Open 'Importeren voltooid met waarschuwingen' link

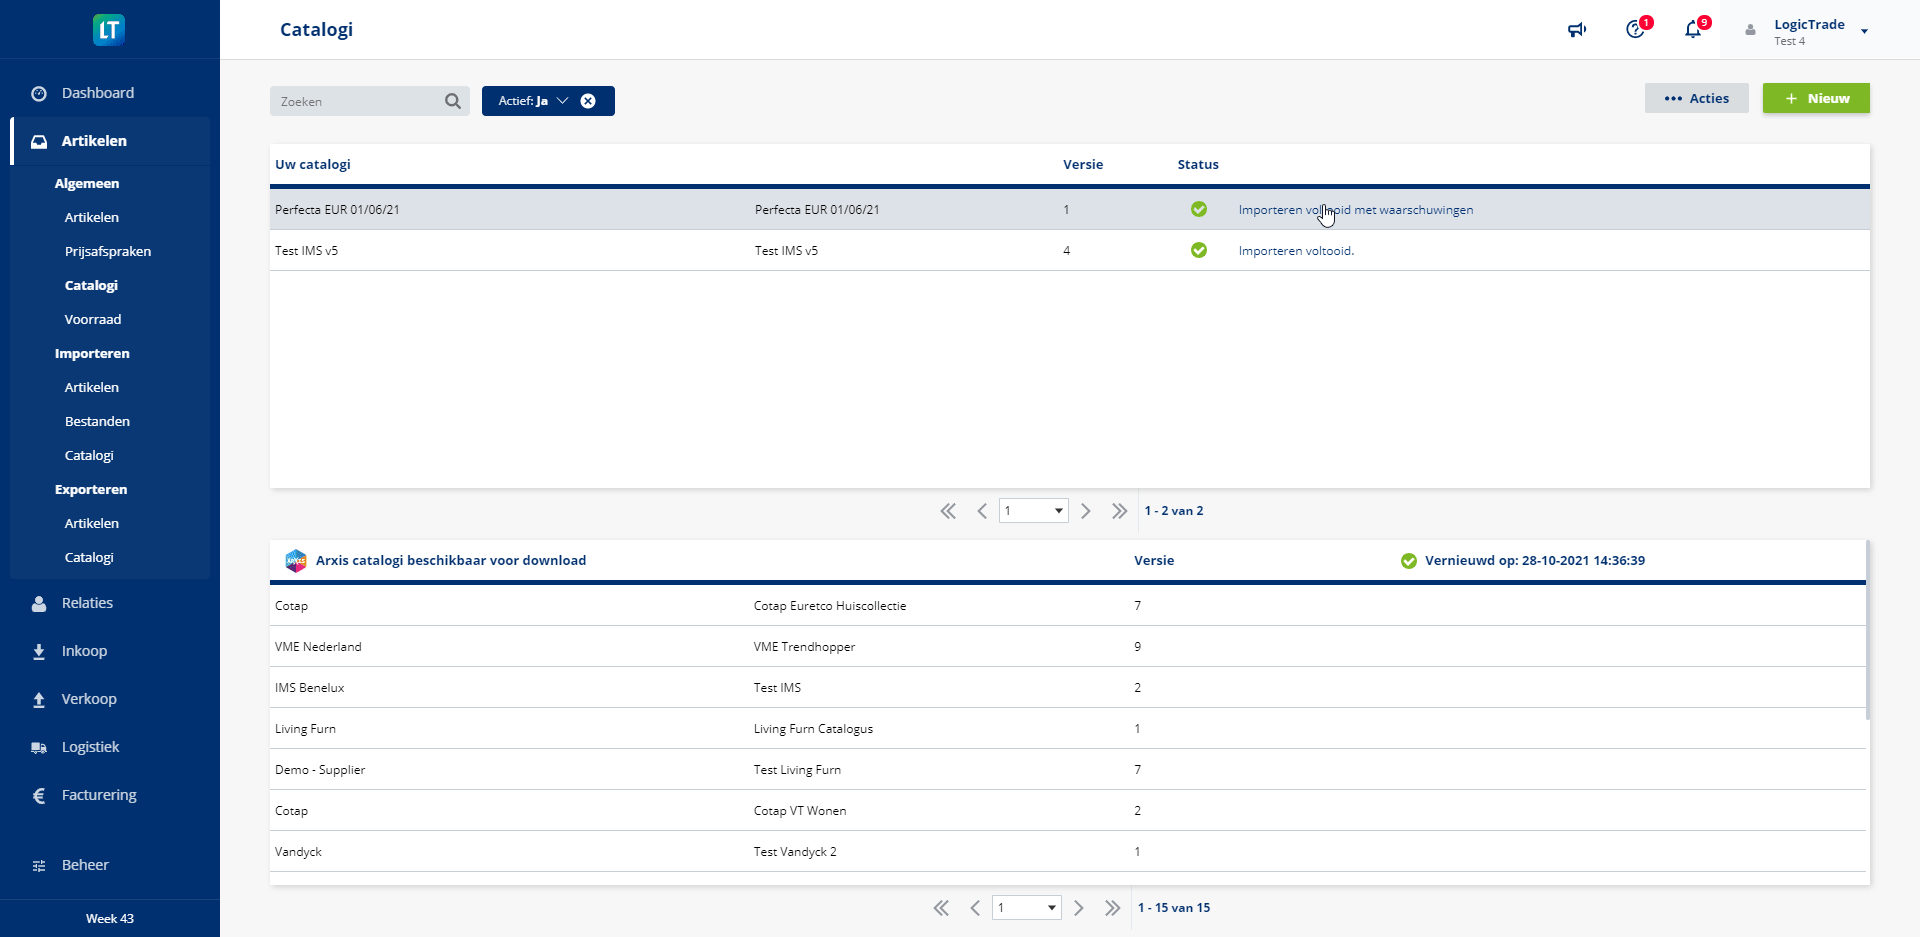coord(1356,210)
